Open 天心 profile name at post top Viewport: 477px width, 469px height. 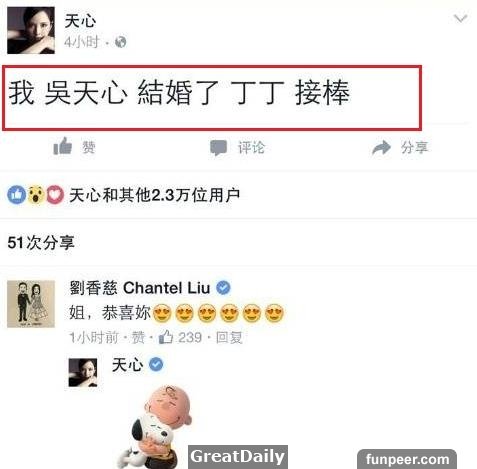click(80, 21)
